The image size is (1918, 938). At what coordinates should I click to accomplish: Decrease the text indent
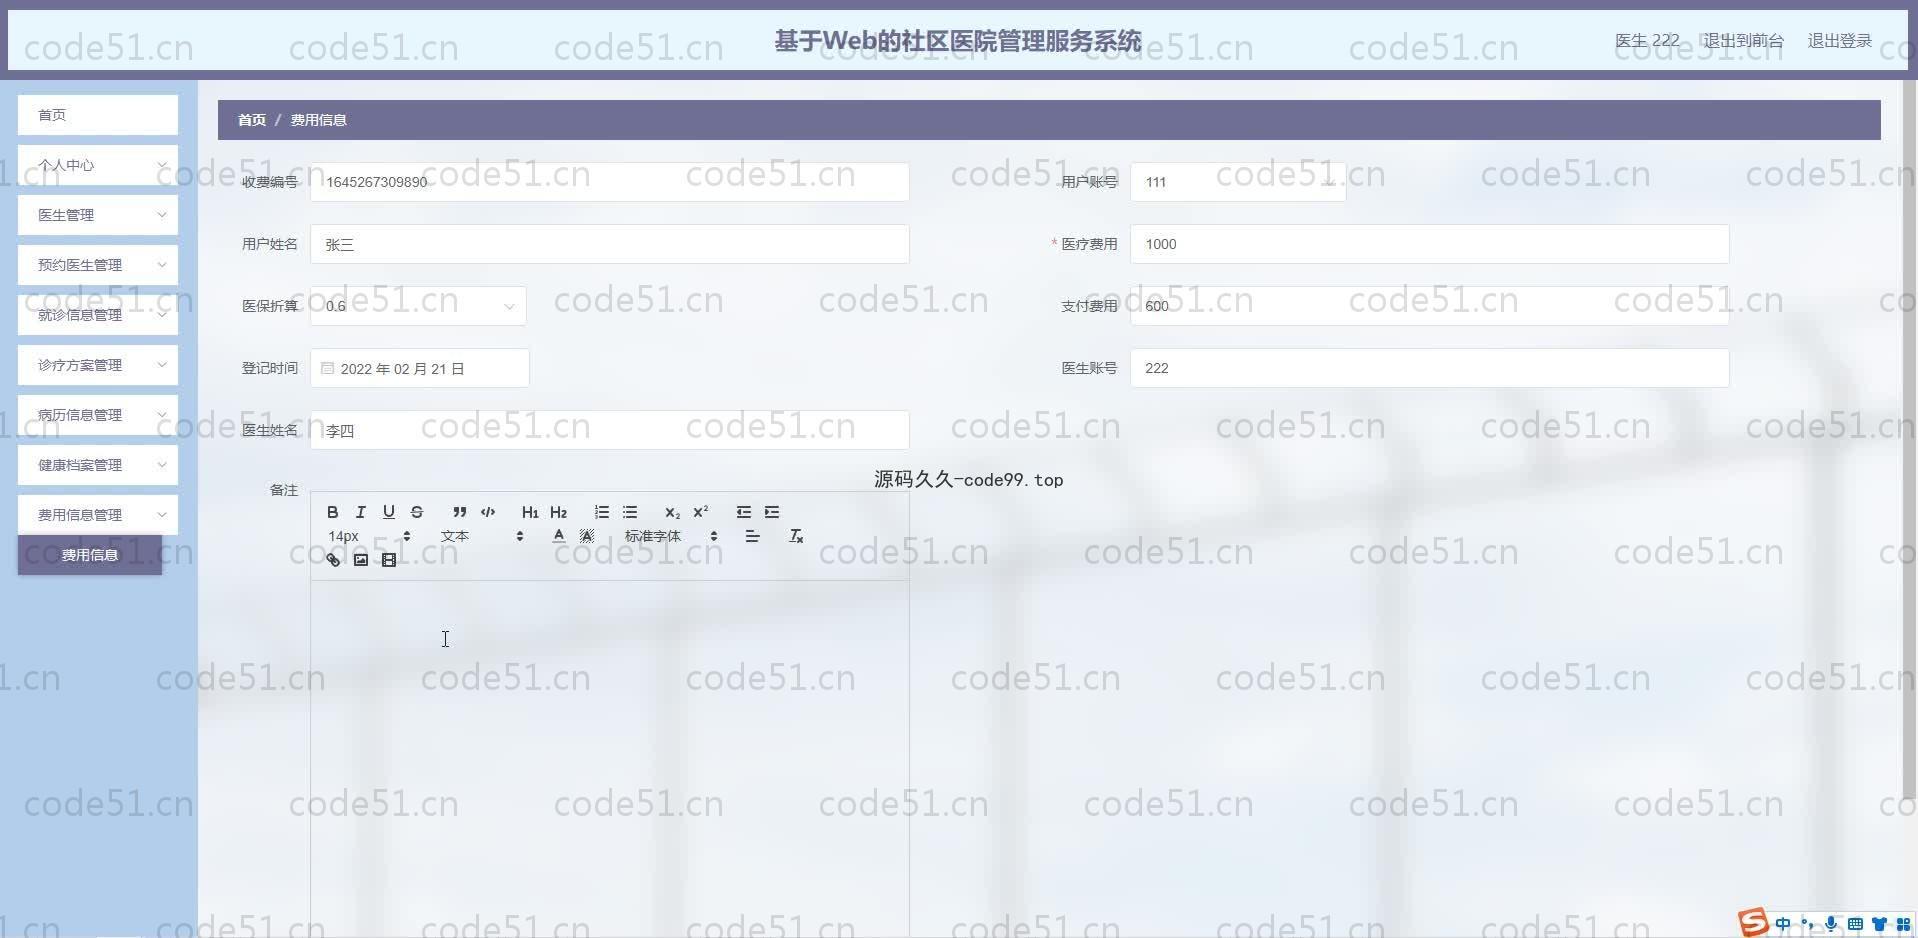tap(744, 512)
